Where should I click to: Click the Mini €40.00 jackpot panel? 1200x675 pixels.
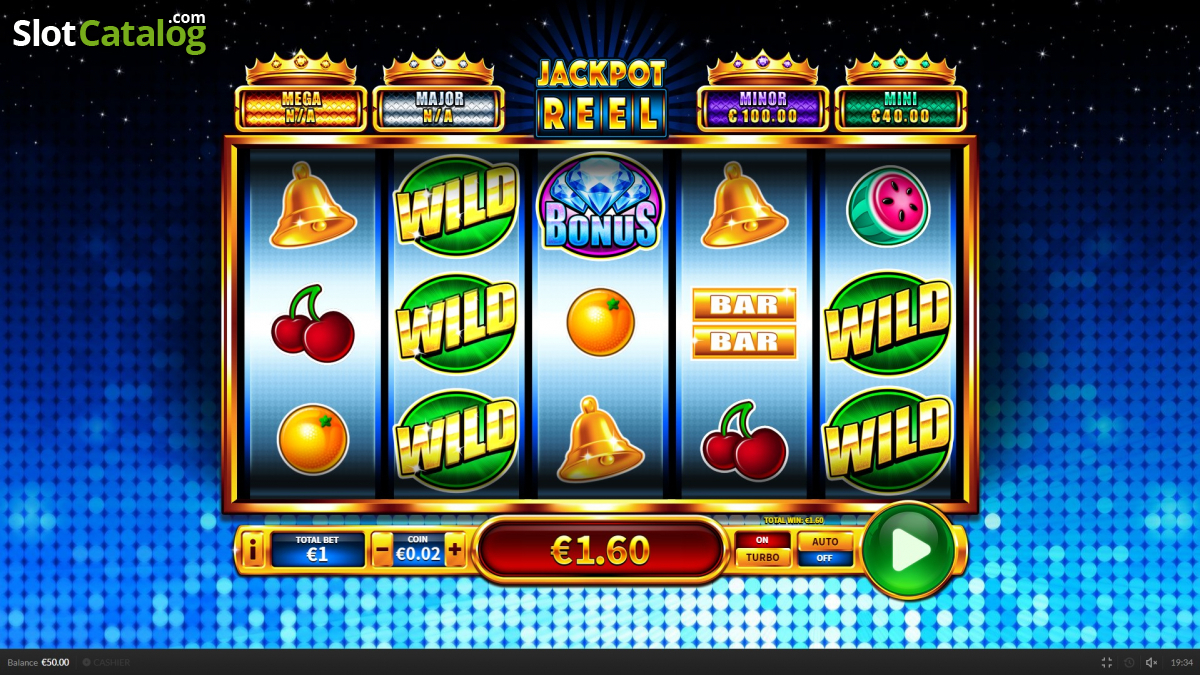tap(901, 108)
